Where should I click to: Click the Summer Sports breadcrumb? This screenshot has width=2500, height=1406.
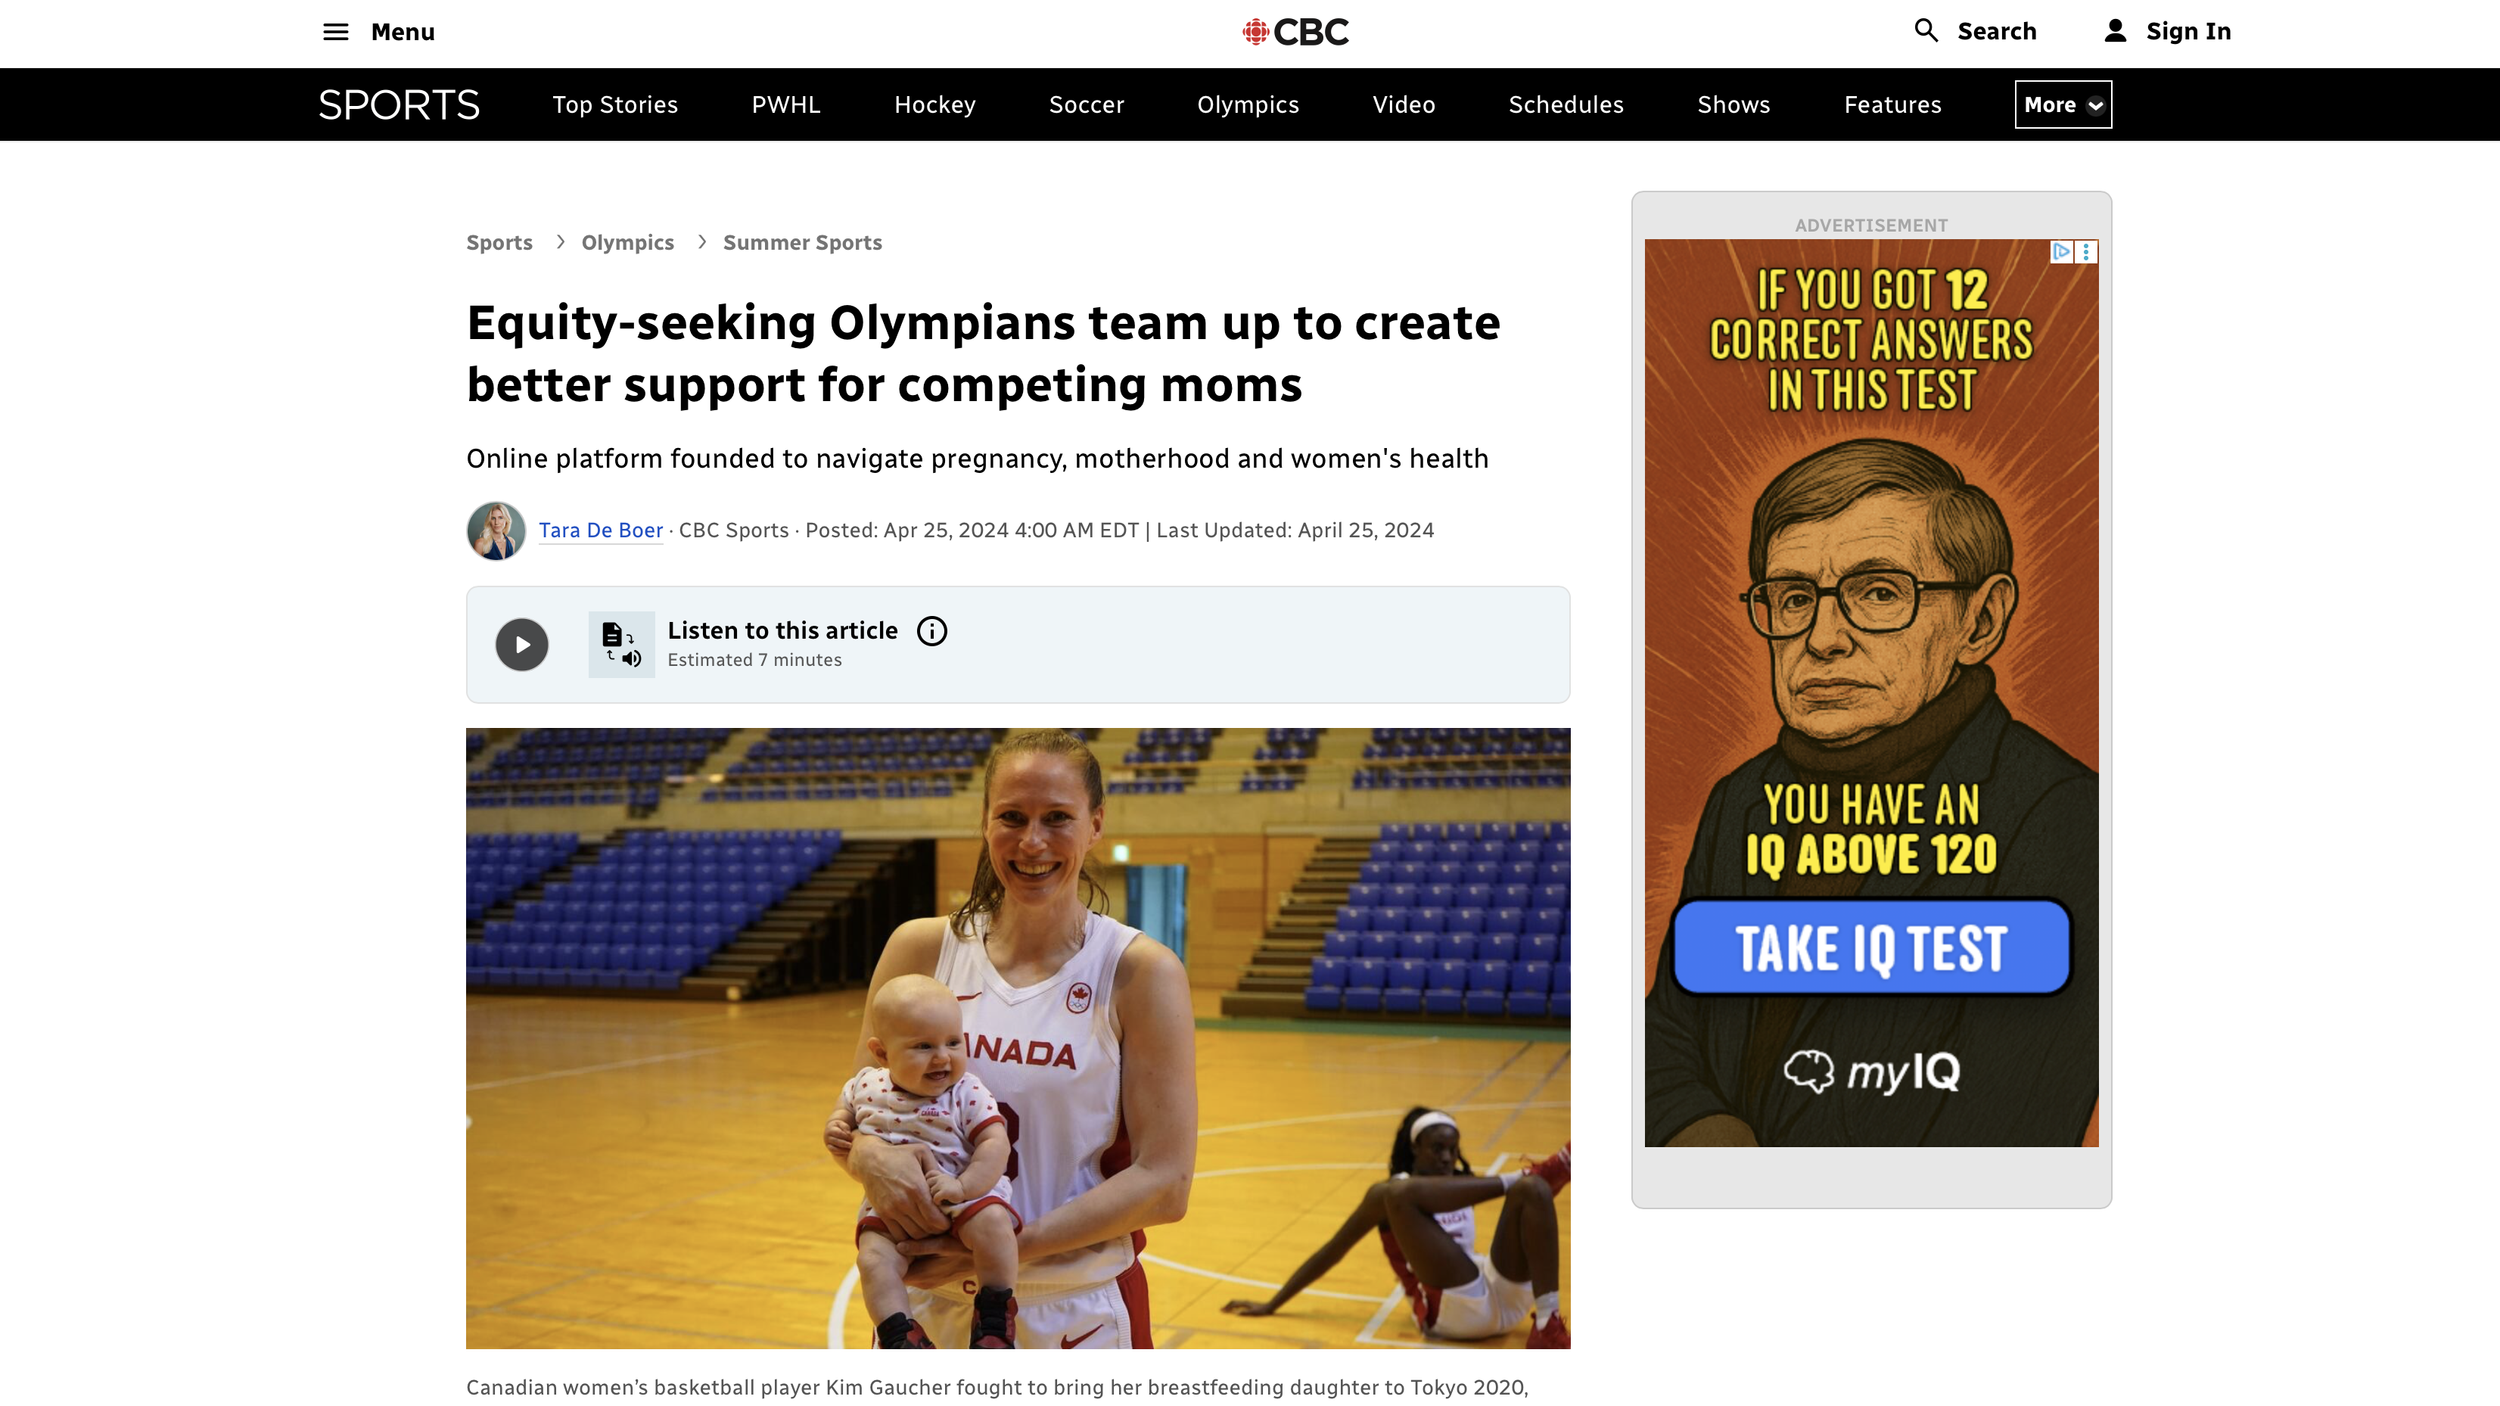tap(802, 243)
